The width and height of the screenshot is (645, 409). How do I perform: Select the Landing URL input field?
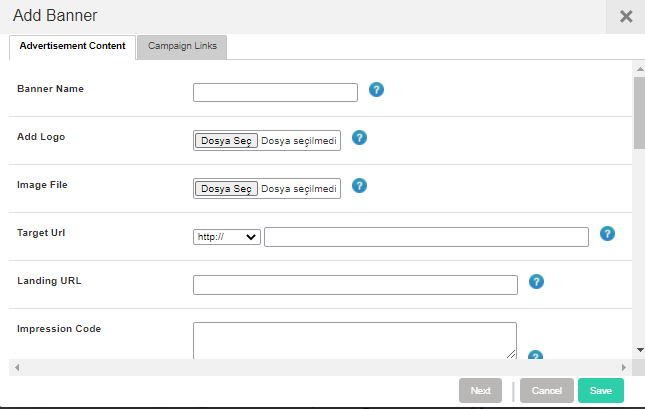pyautogui.click(x=355, y=285)
